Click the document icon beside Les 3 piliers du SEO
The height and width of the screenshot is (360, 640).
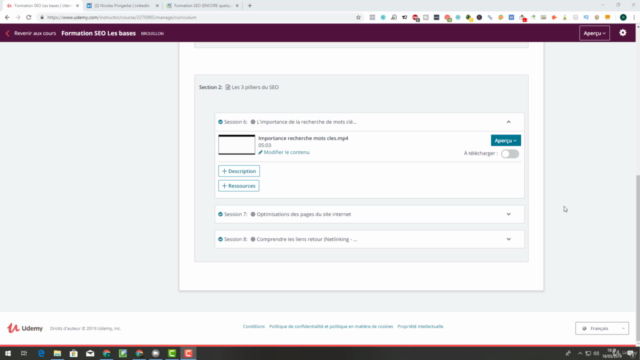(x=228, y=87)
